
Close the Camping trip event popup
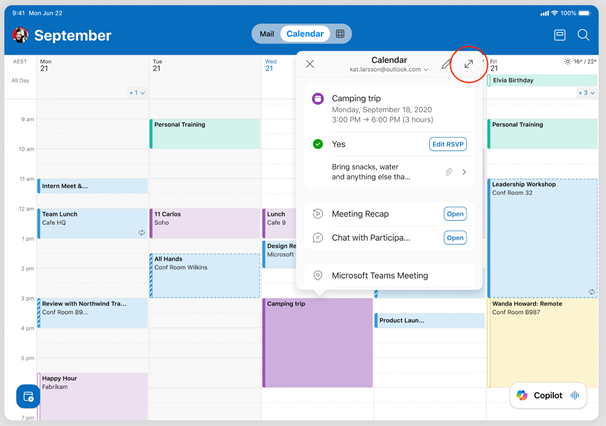pos(310,64)
